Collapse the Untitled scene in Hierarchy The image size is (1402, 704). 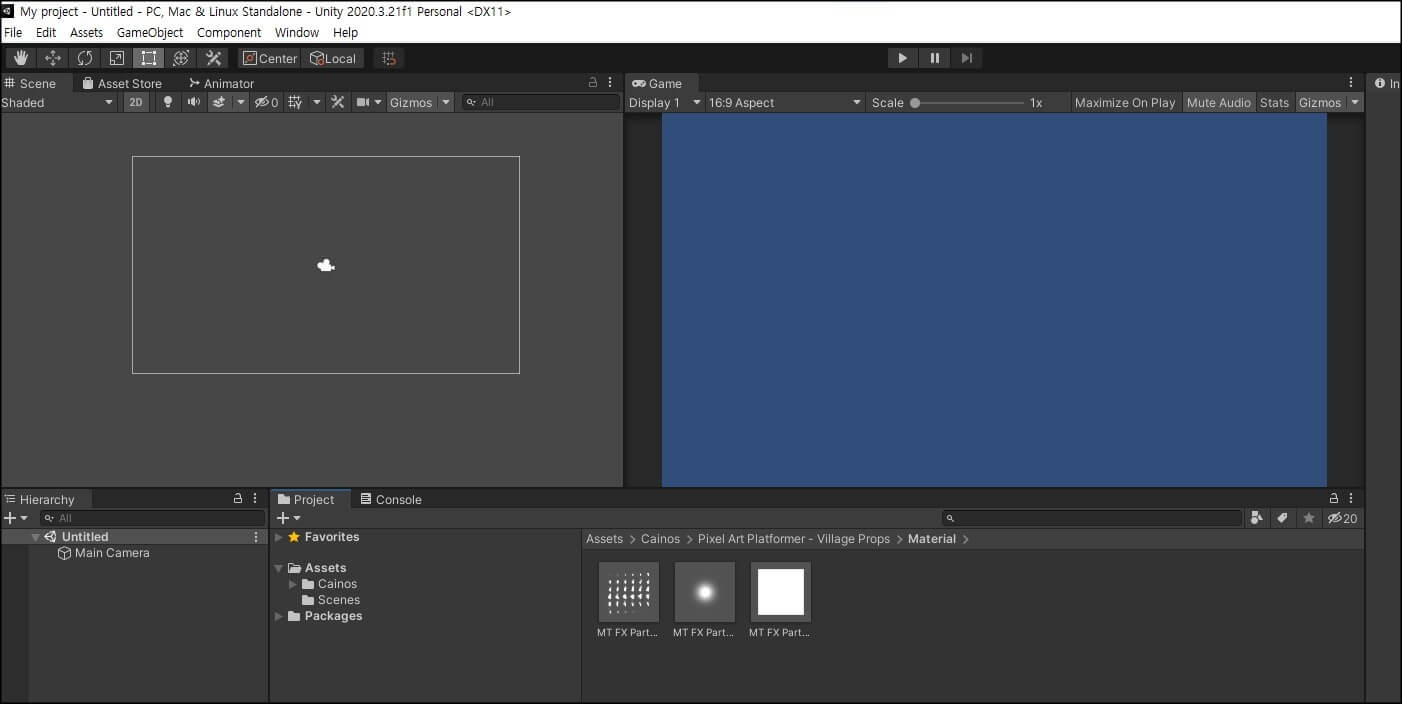tap(36, 537)
